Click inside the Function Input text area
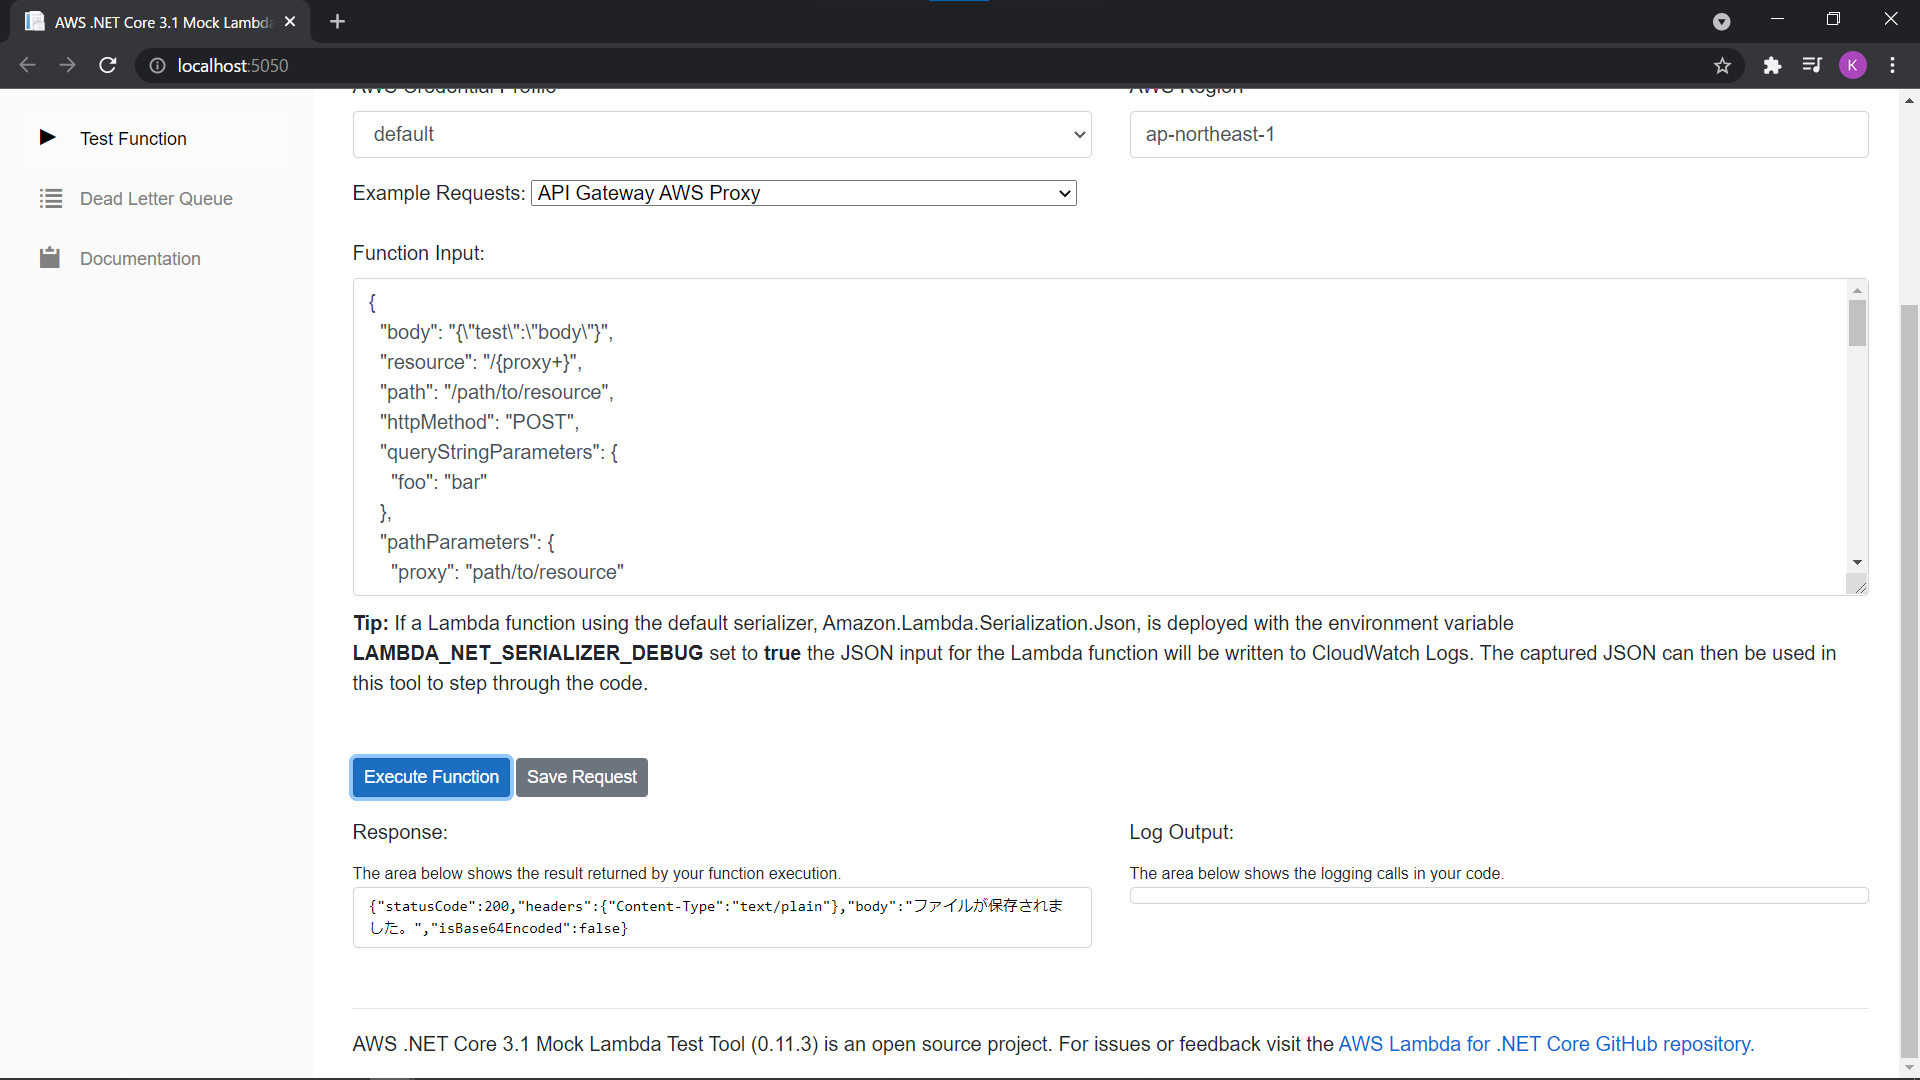1920x1080 pixels. [x=1100, y=437]
